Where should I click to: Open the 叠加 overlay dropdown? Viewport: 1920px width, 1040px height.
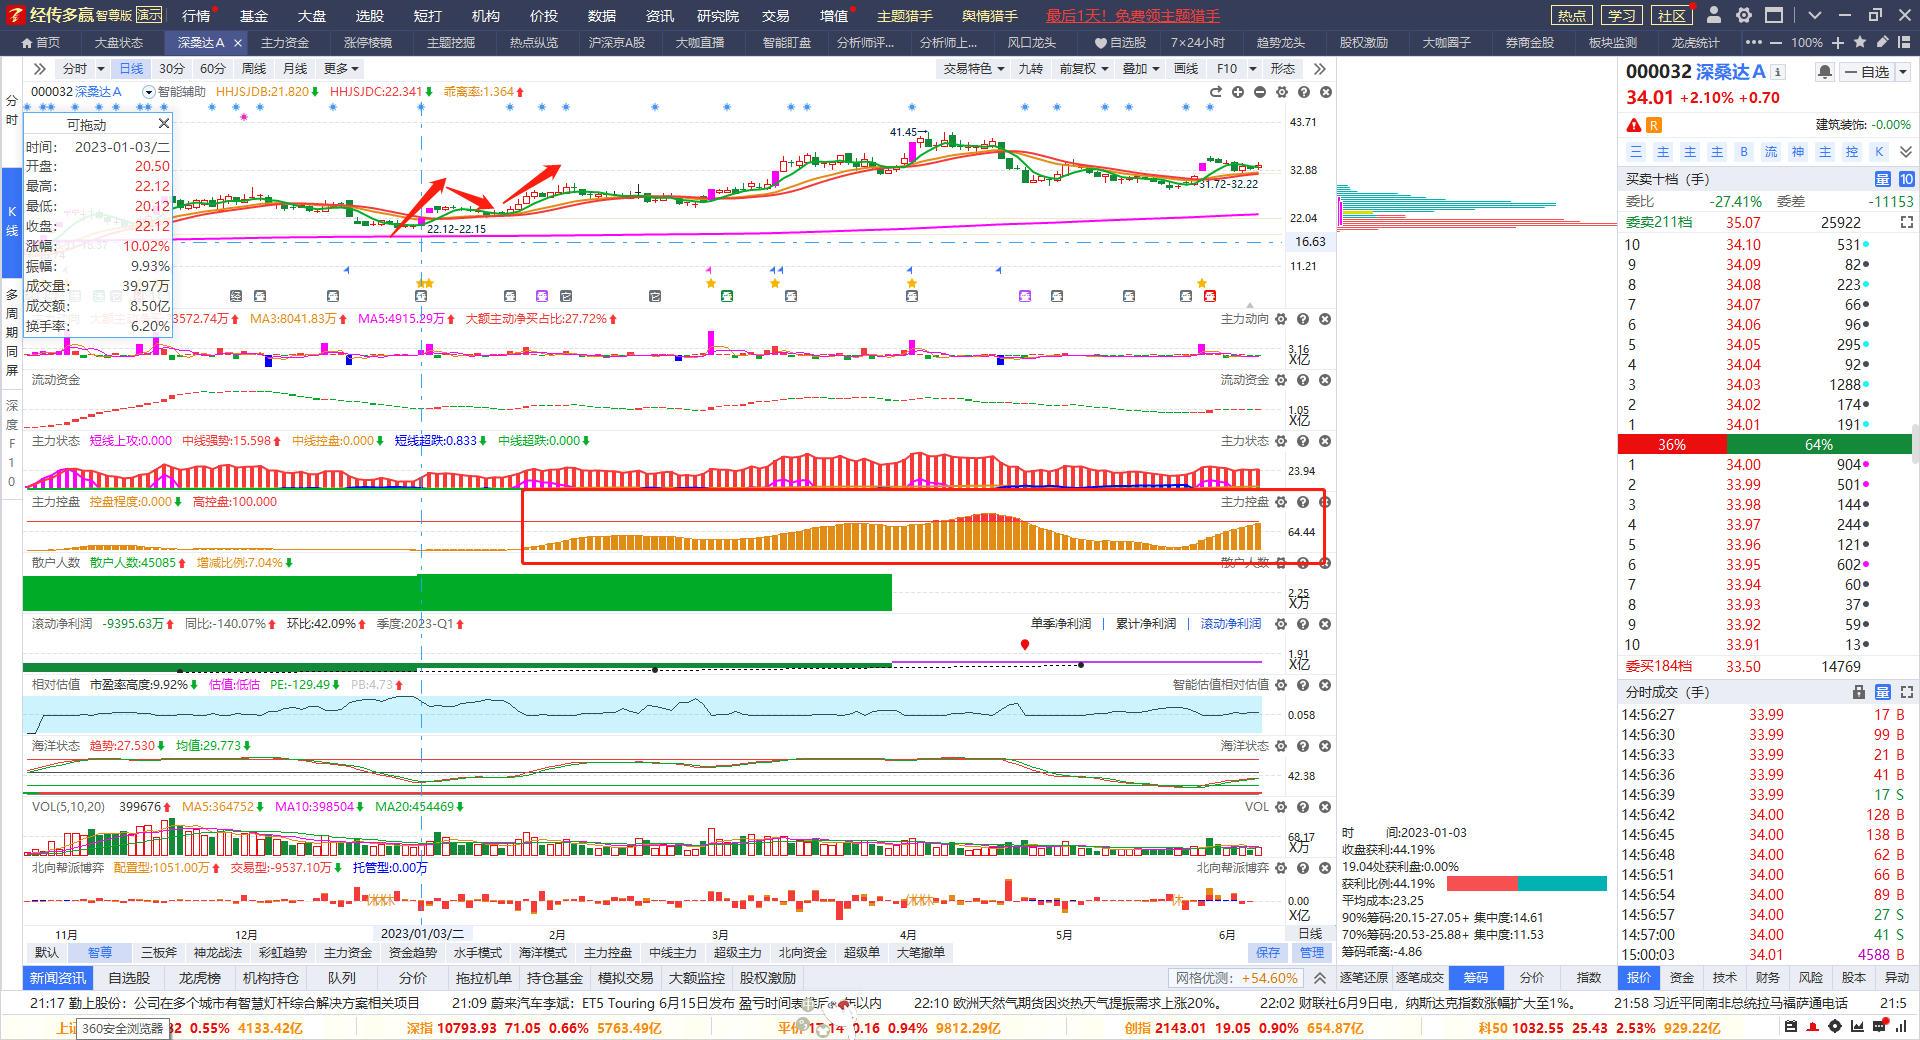(1141, 69)
